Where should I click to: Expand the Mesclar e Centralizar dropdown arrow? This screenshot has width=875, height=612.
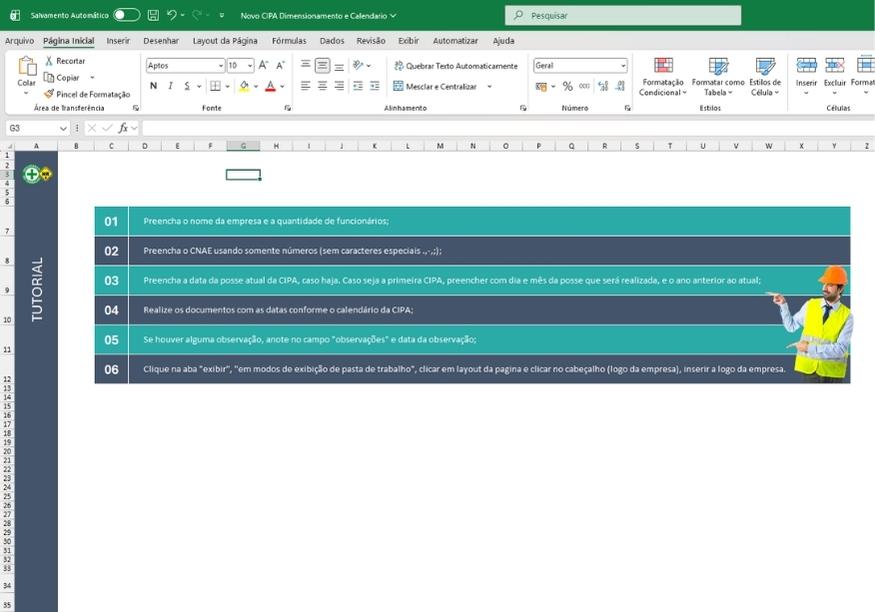(x=489, y=86)
